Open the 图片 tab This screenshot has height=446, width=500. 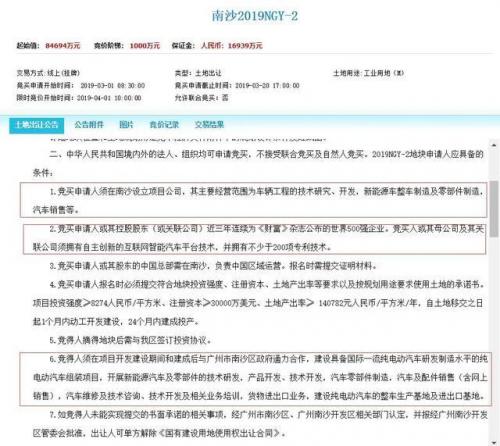click(127, 125)
